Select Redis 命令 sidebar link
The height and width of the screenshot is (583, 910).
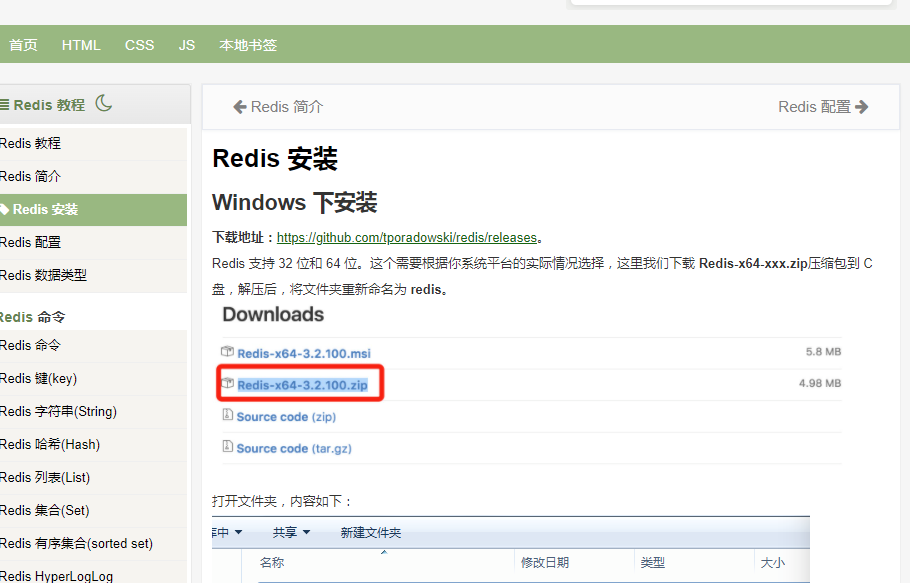click(93, 346)
